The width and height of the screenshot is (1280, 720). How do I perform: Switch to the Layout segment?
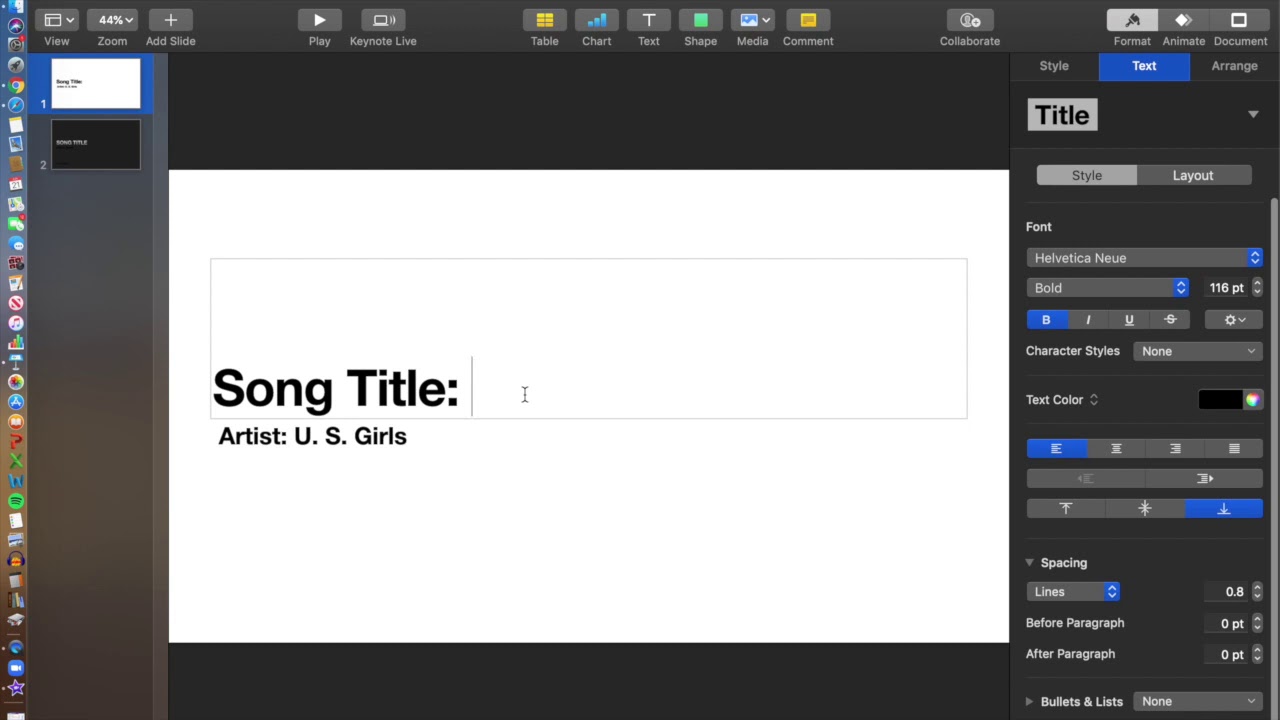point(1193,176)
